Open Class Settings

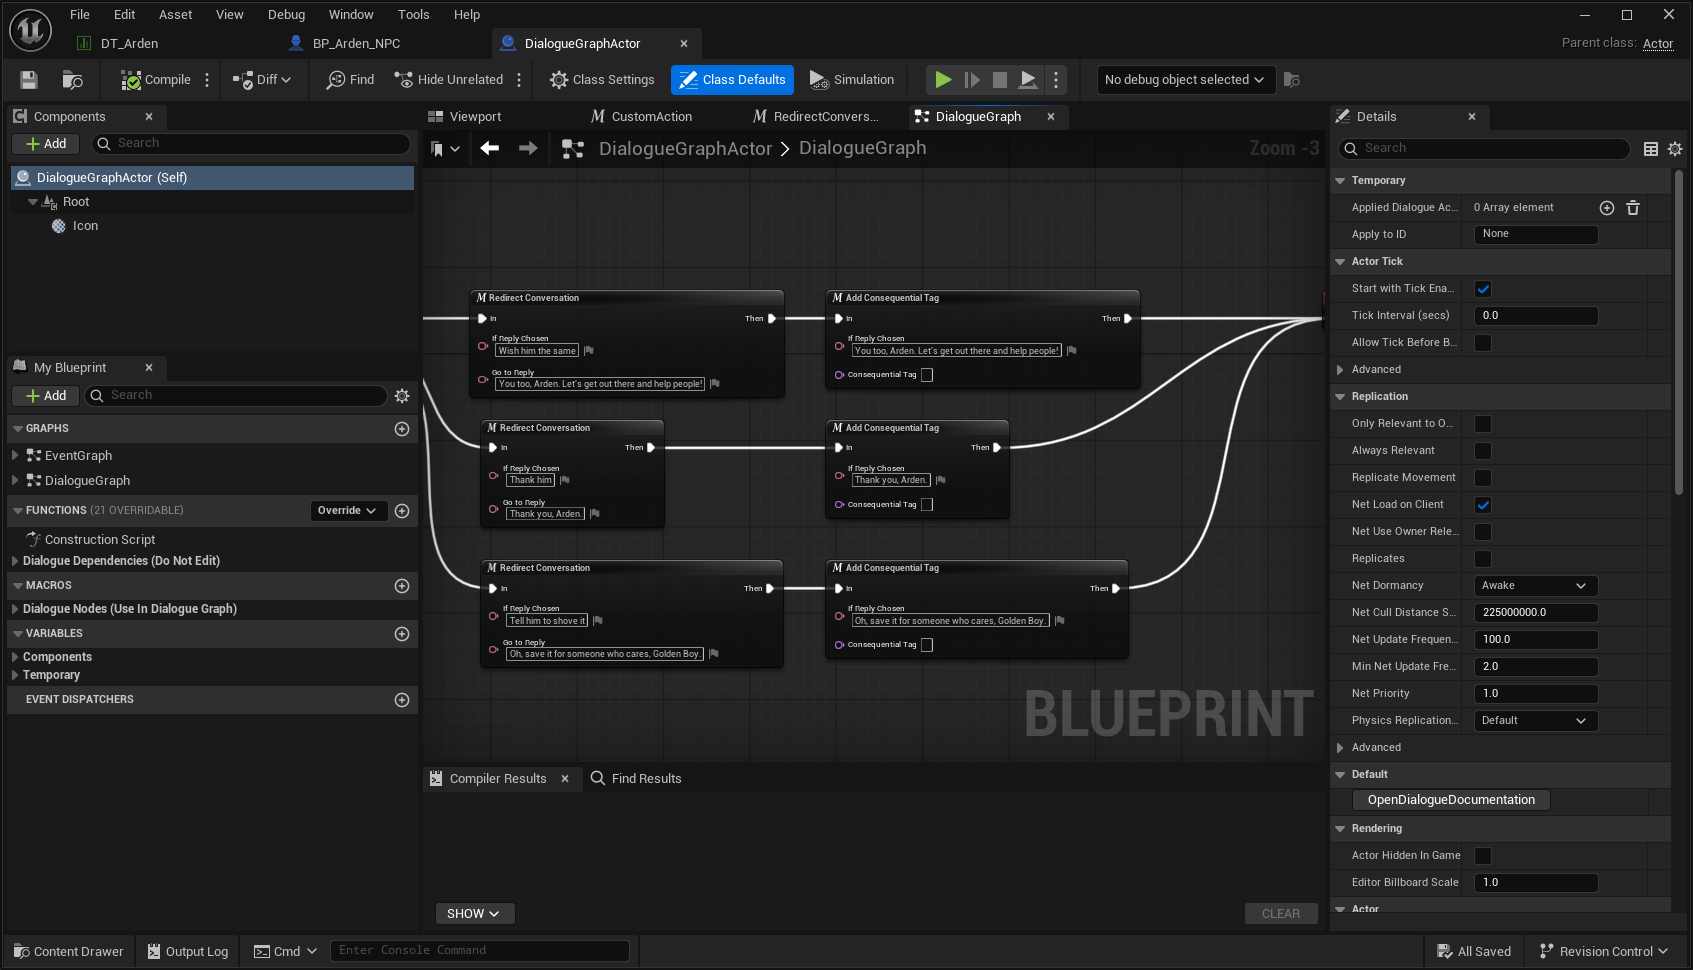(x=602, y=80)
